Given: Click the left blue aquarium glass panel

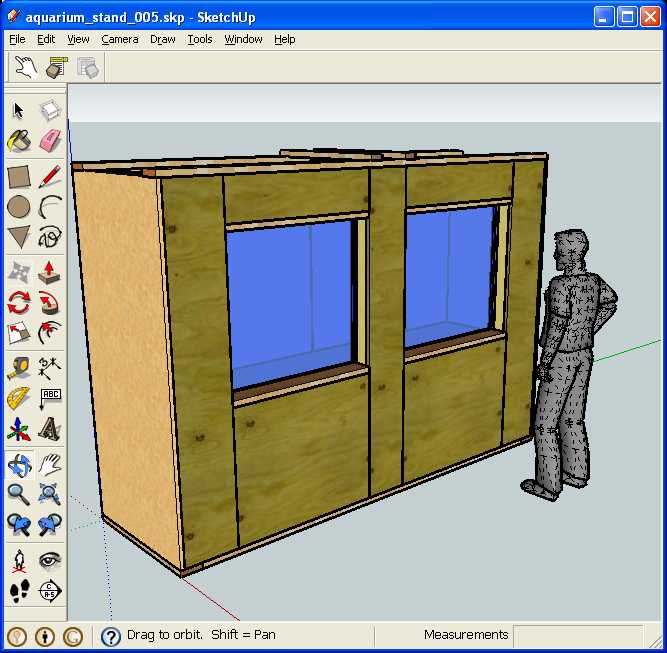Looking at the screenshot, I should 290,303.
